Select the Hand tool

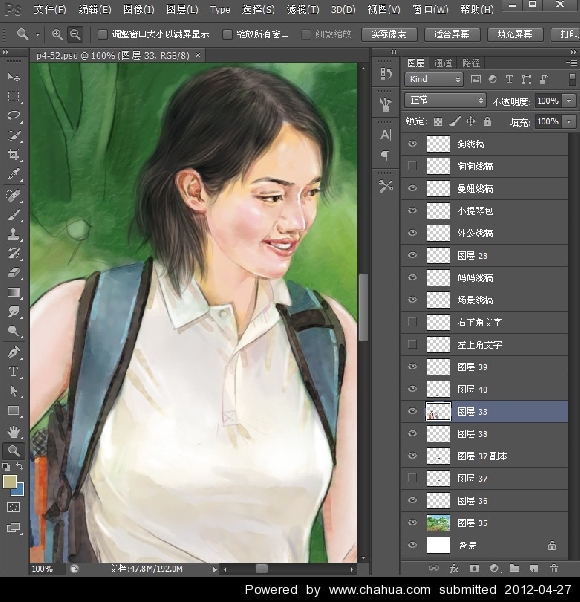13,432
